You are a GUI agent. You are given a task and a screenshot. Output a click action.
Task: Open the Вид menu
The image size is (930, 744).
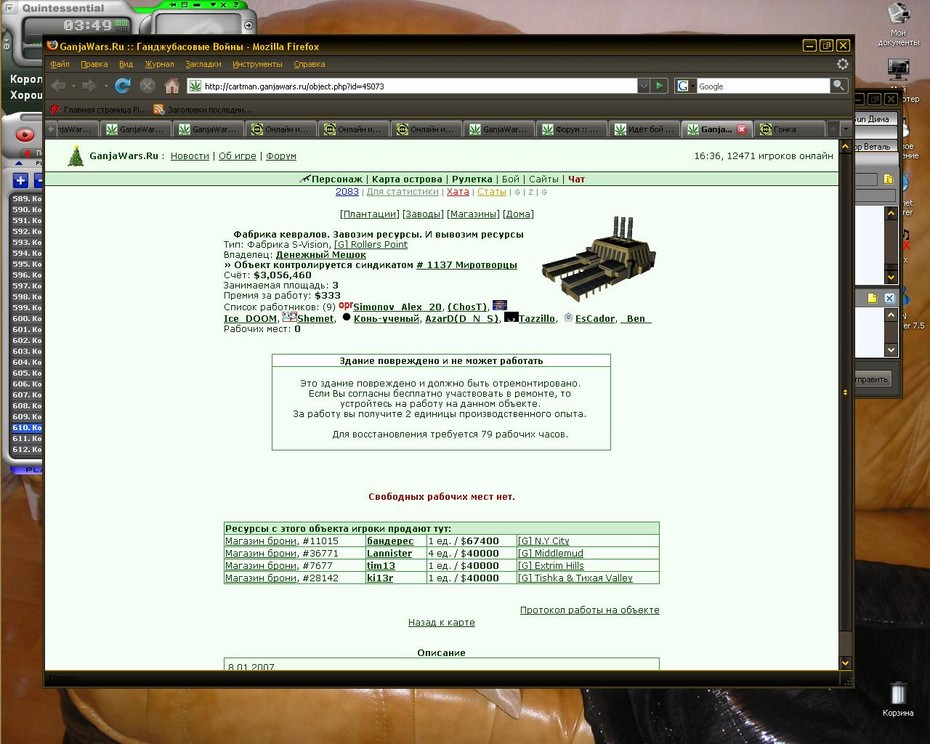click(x=126, y=64)
